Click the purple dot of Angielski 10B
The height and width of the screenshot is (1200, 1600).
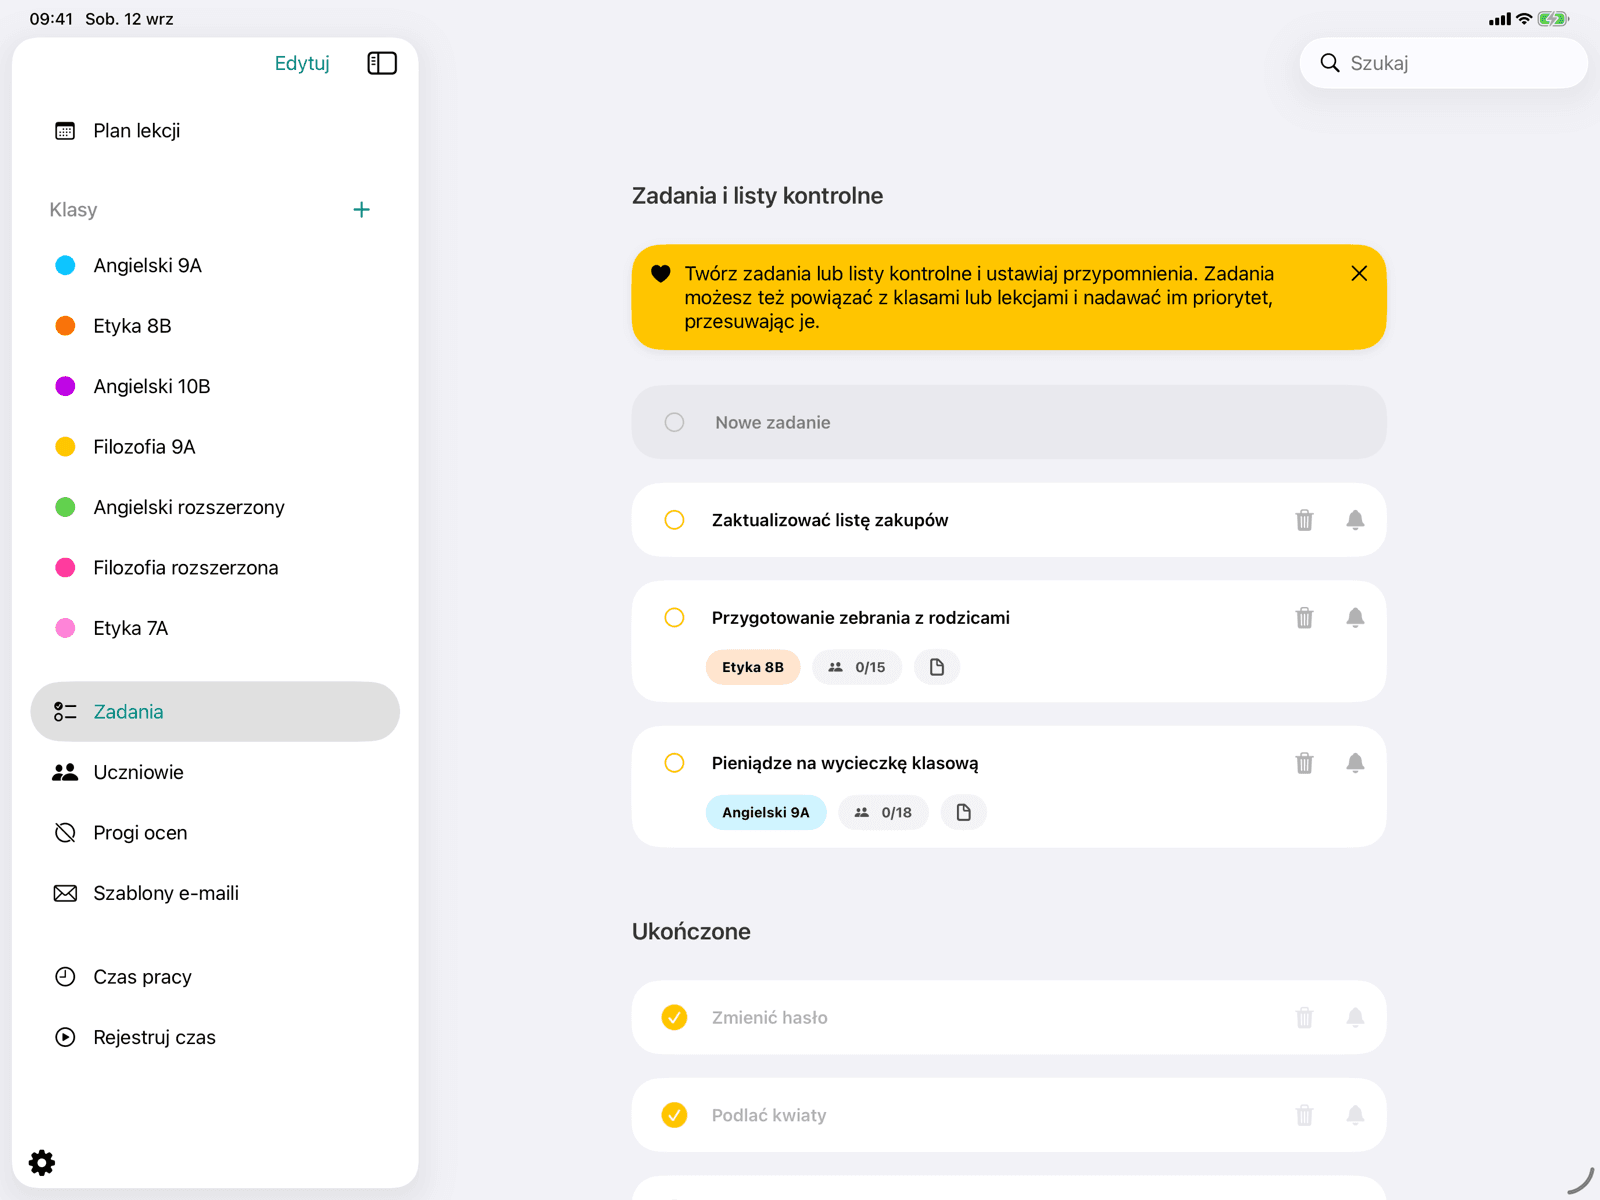pyautogui.click(x=65, y=386)
